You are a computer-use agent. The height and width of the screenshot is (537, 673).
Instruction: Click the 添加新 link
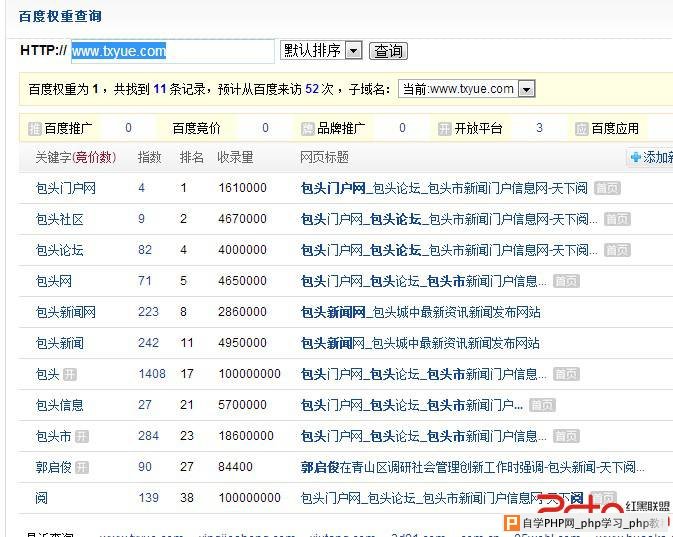(x=658, y=158)
